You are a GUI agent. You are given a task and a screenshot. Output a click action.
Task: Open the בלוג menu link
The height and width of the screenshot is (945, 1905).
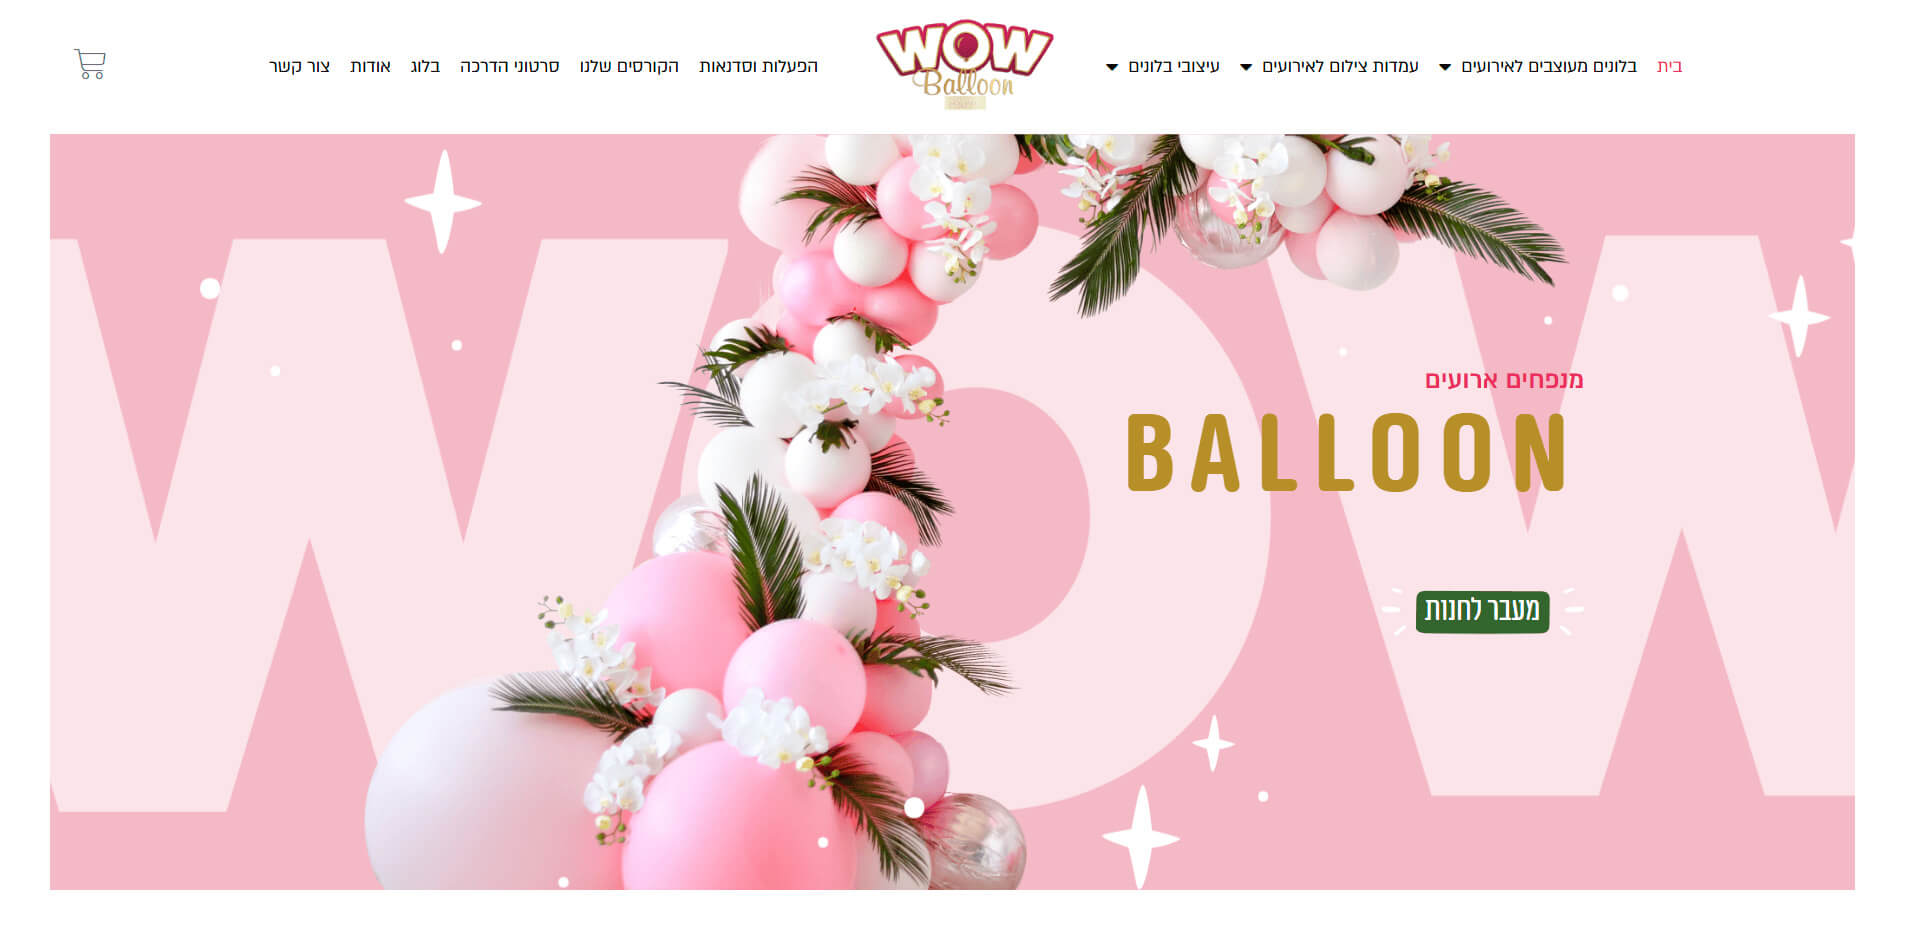[x=425, y=66]
